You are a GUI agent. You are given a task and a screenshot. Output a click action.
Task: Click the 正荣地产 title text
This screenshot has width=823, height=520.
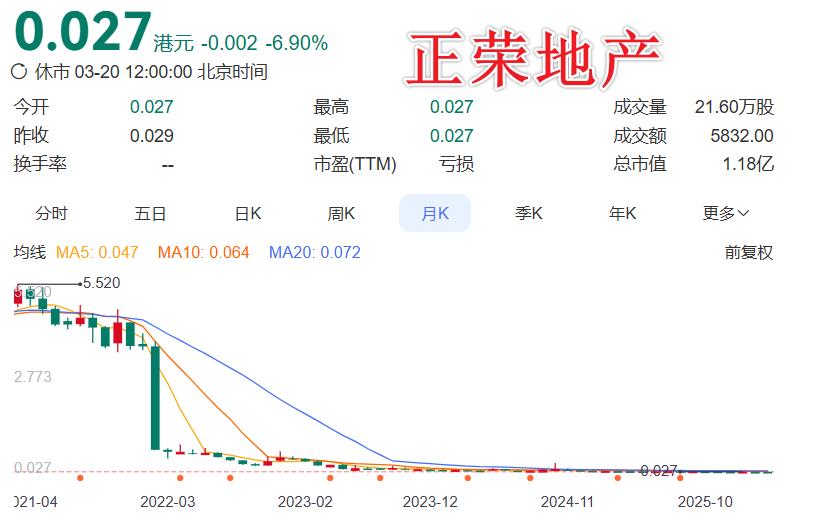click(x=532, y=59)
